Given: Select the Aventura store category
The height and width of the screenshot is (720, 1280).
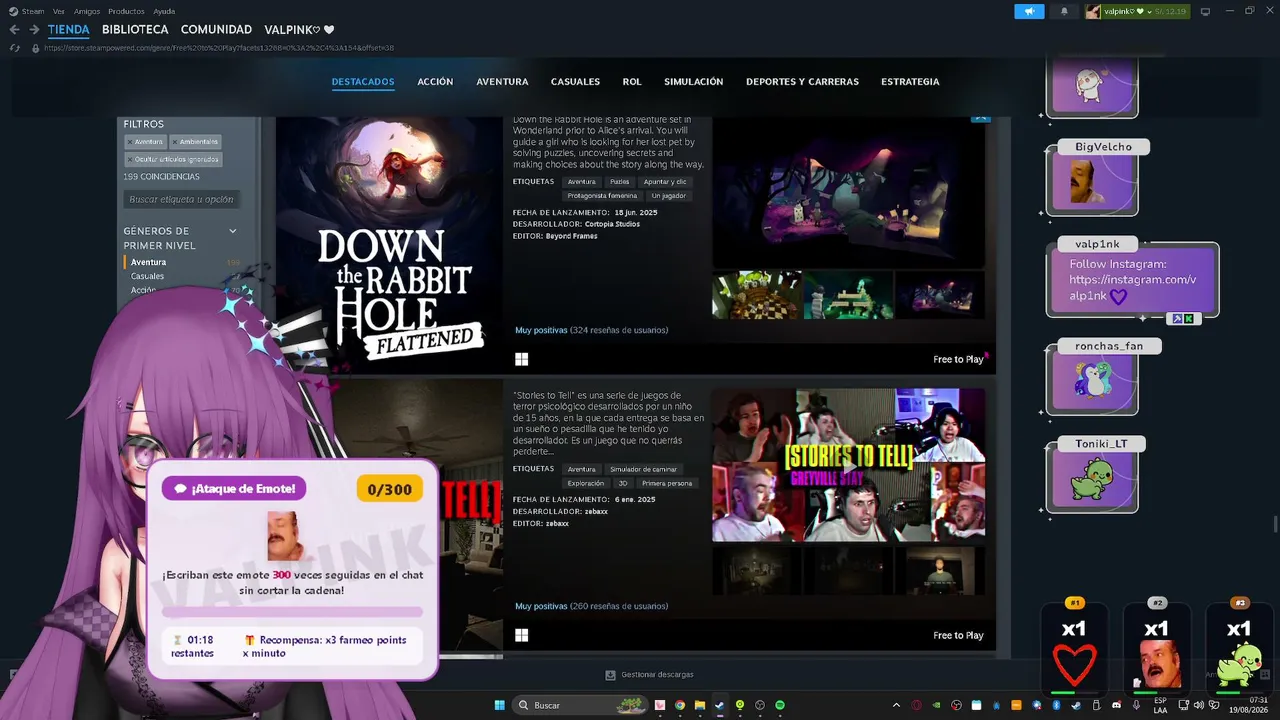Looking at the screenshot, I should [x=502, y=82].
